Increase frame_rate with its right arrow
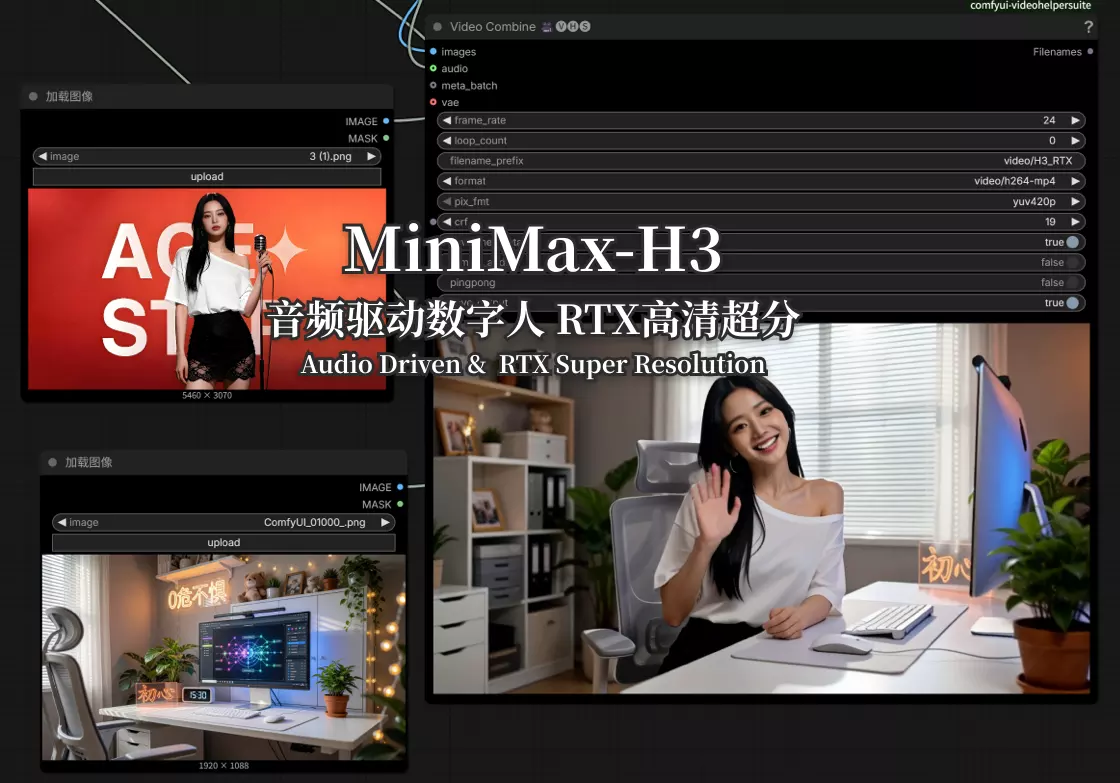This screenshot has height=783, width=1120. [x=1075, y=120]
